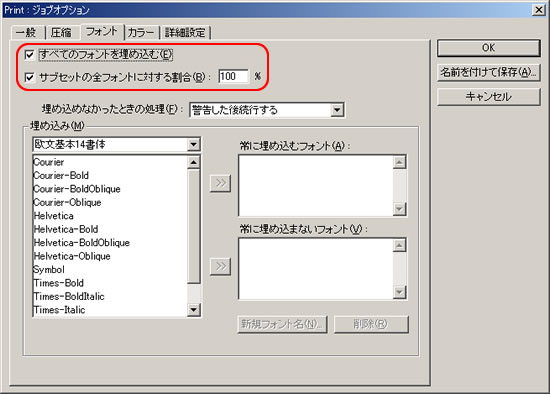Click the >> button beside always-embed font list
This screenshot has width=550, height=394.
coord(220,183)
